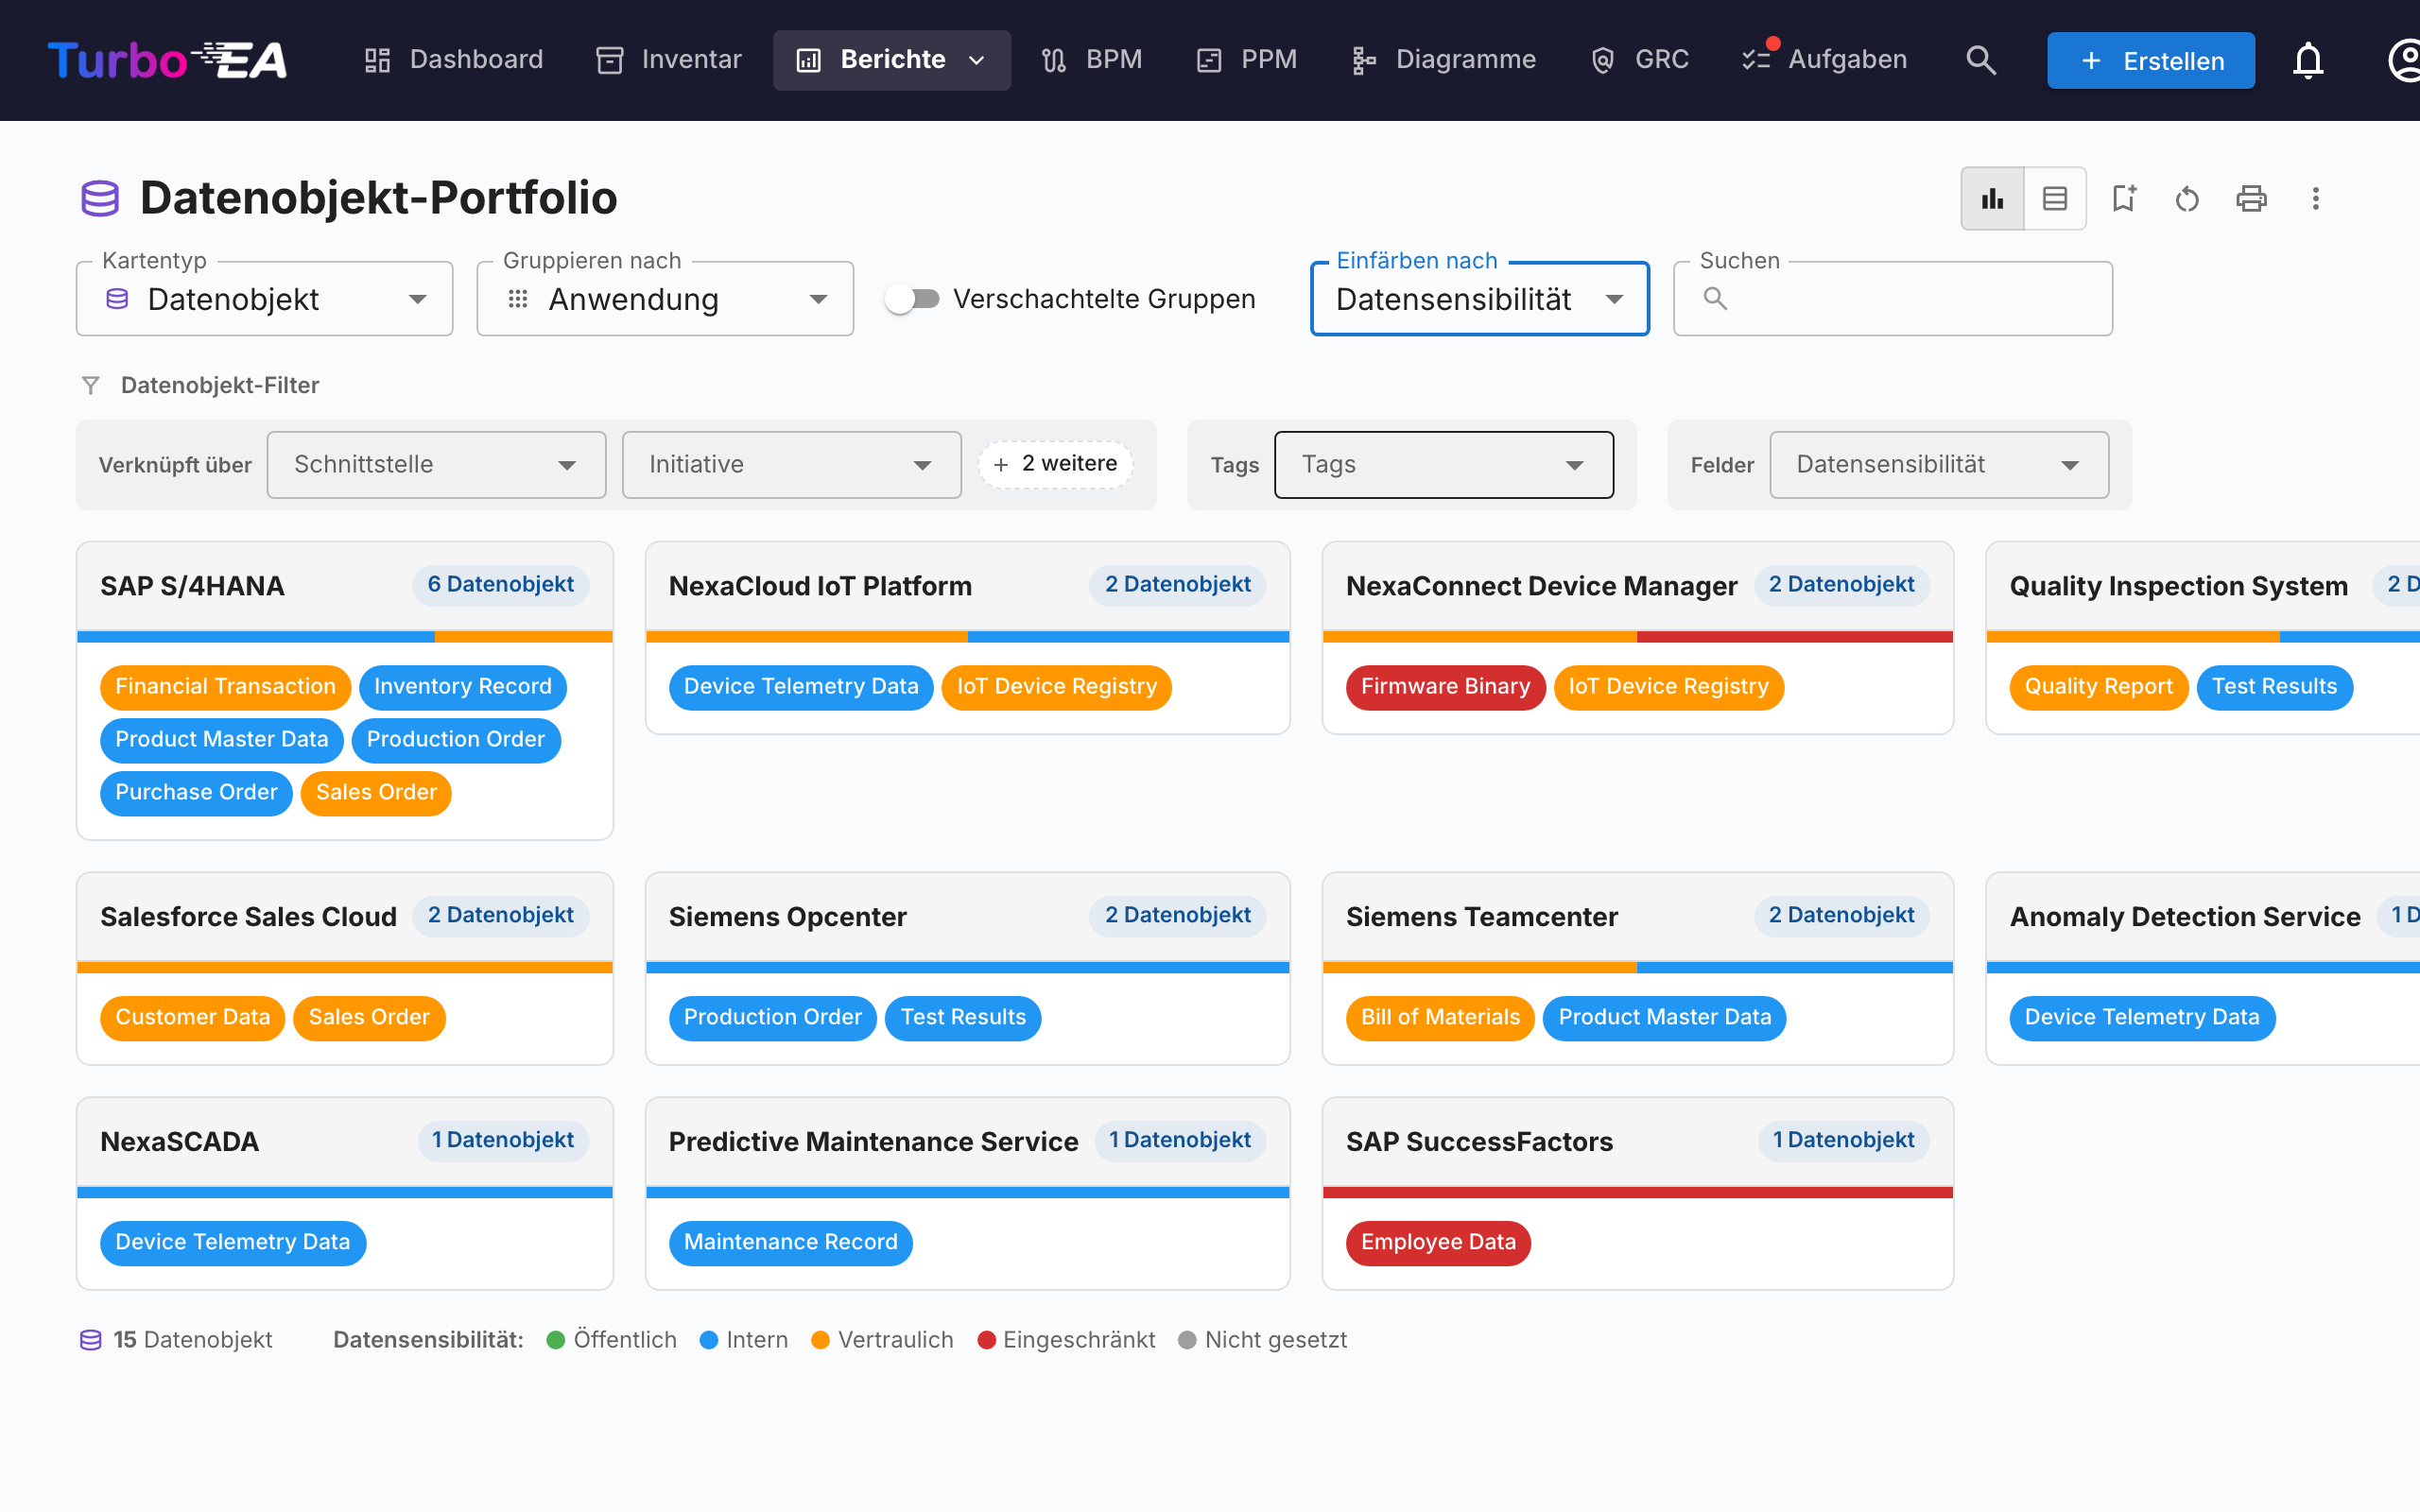Open the Tags filter dropdown
Image resolution: width=2420 pixels, height=1512 pixels.
(x=1444, y=465)
